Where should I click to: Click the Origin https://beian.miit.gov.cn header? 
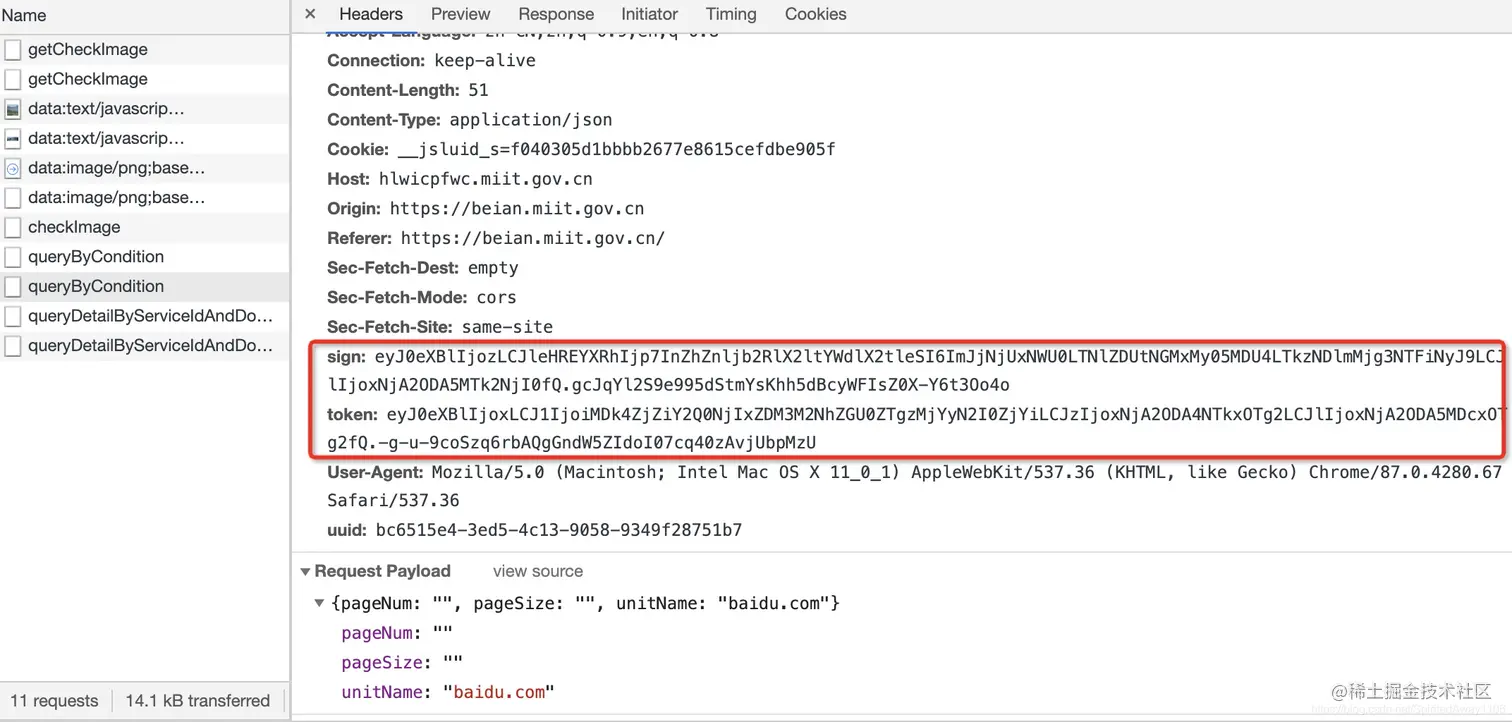pos(485,209)
